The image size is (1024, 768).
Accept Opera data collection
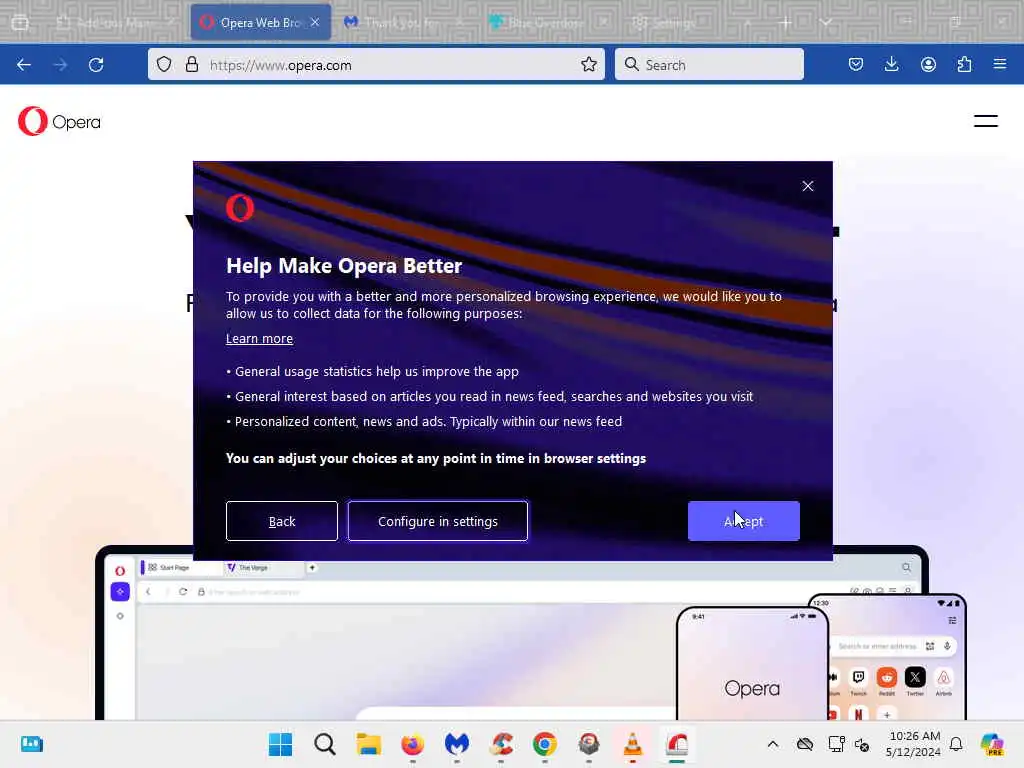pyautogui.click(x=743, y=521)
